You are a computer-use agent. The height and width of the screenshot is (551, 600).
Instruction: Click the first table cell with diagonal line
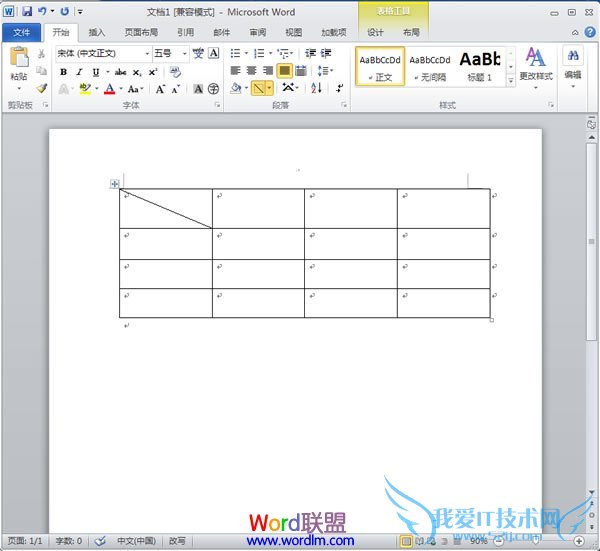166,209
